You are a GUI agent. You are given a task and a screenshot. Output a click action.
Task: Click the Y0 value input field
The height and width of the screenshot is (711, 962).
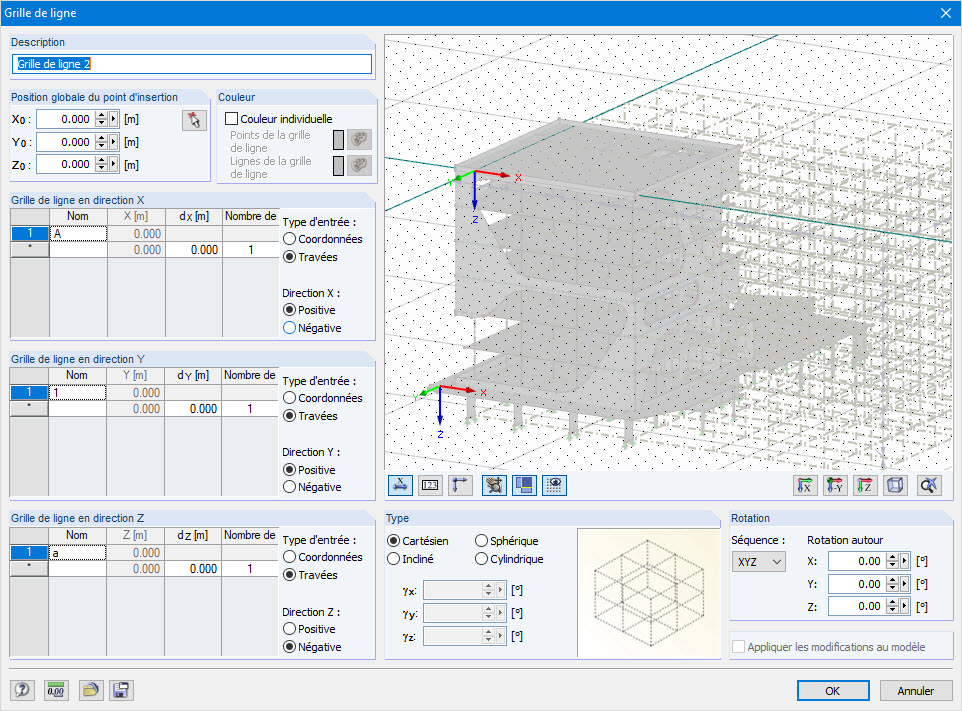click(x=66, y=142)
